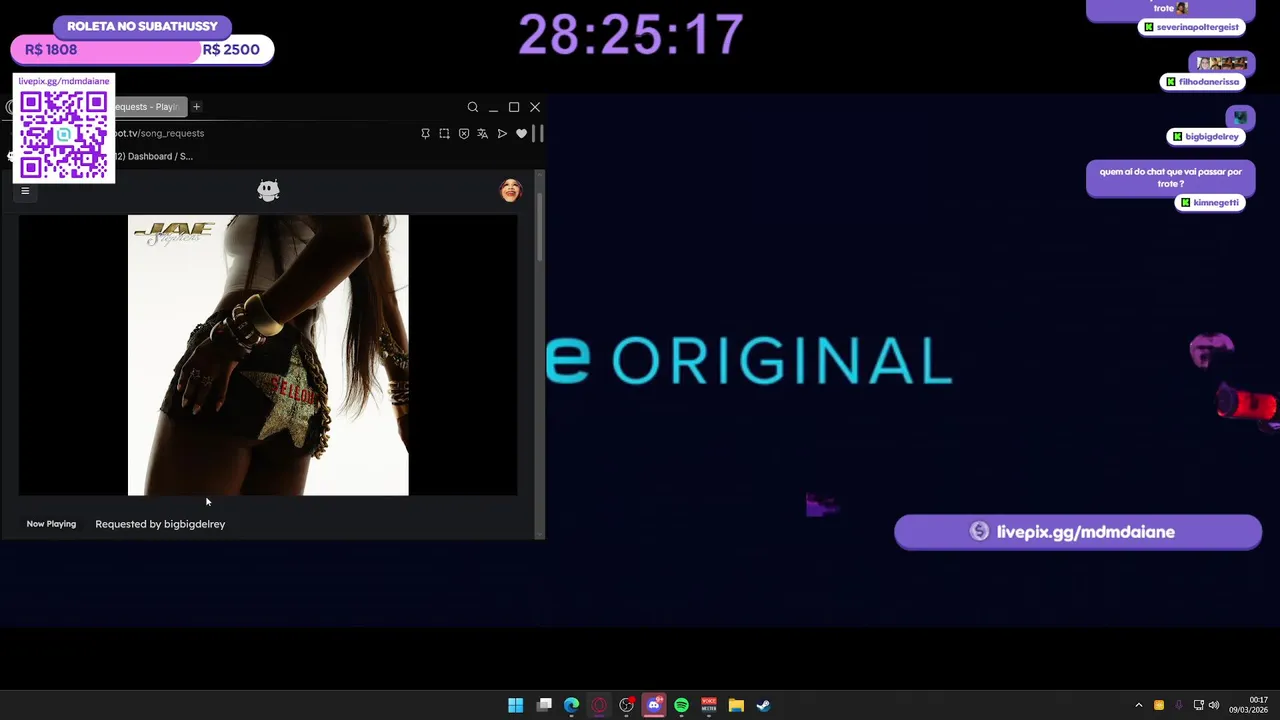Open the Windows Start menu

coord(516,705)
